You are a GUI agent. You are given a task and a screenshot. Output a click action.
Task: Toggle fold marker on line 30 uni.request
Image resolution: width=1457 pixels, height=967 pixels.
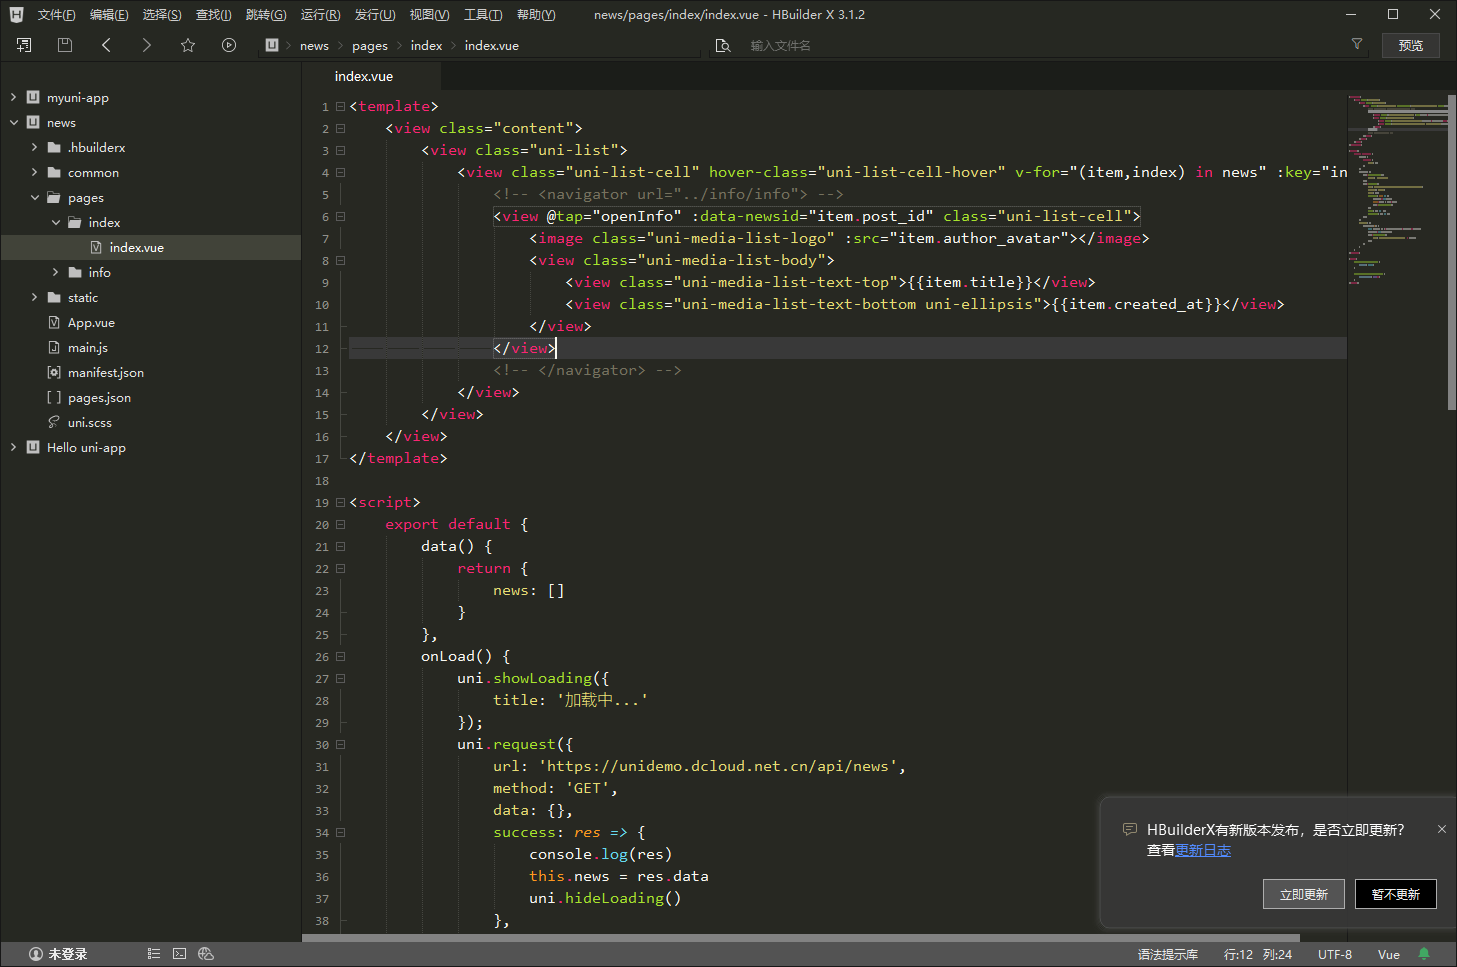[340, 744]
